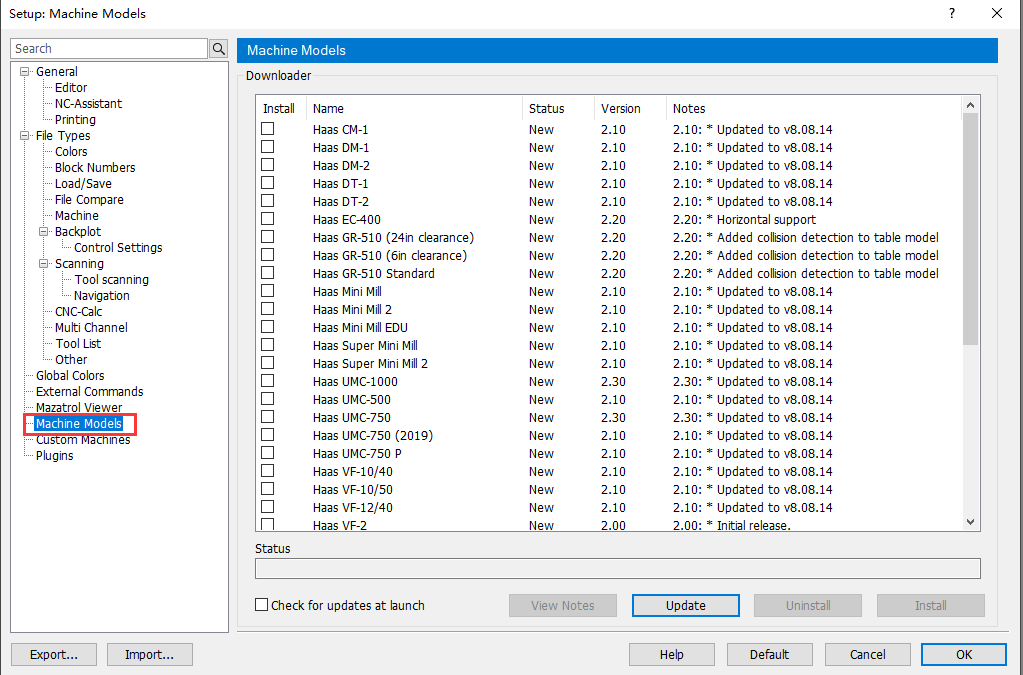Check install box for Haas GR-510 Standard
1023x675 pixels.
[x=267, y=273]
